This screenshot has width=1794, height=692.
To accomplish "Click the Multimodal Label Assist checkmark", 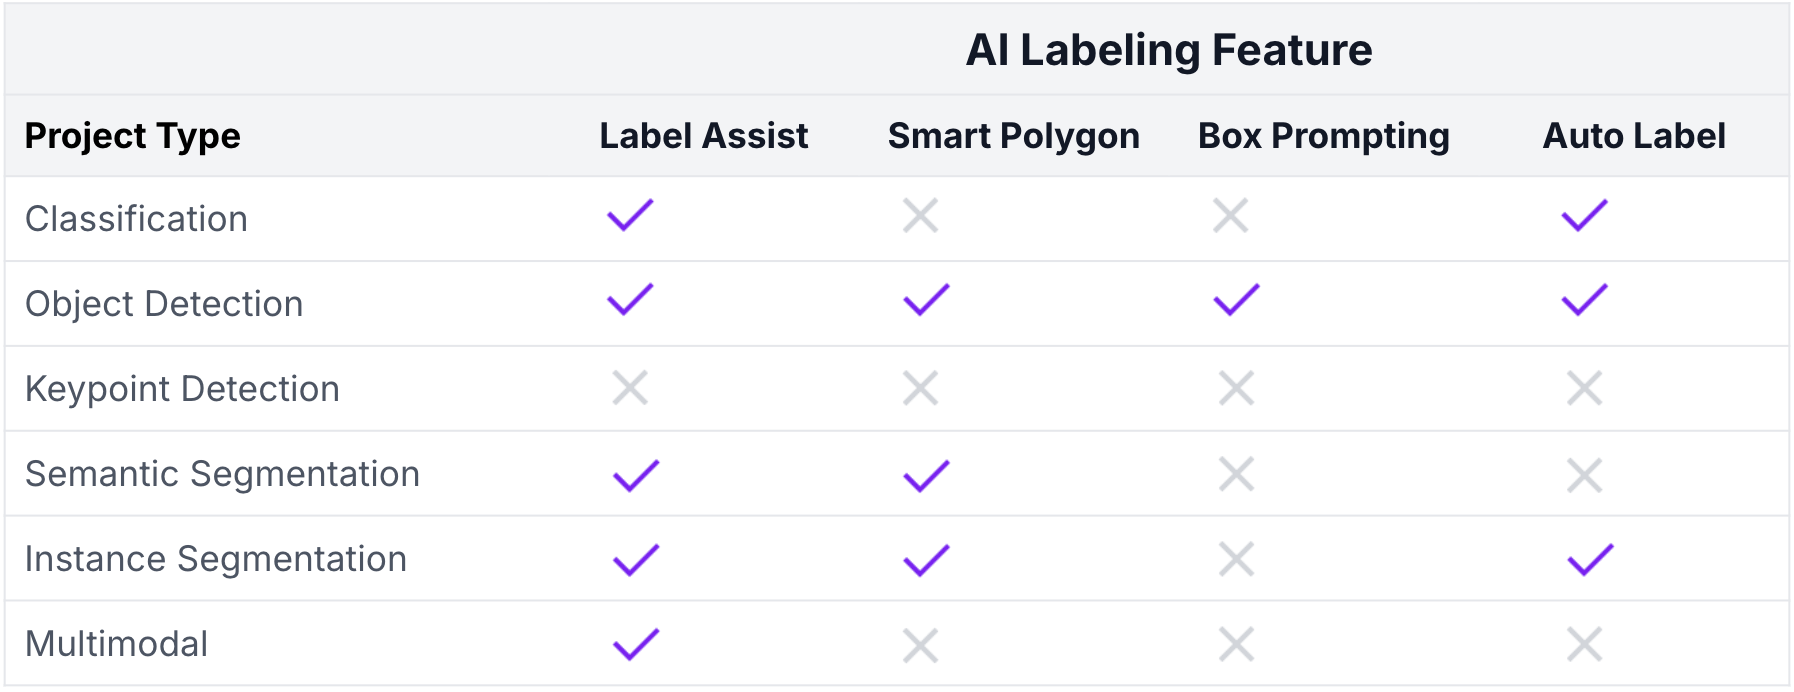I will (636, 645).
